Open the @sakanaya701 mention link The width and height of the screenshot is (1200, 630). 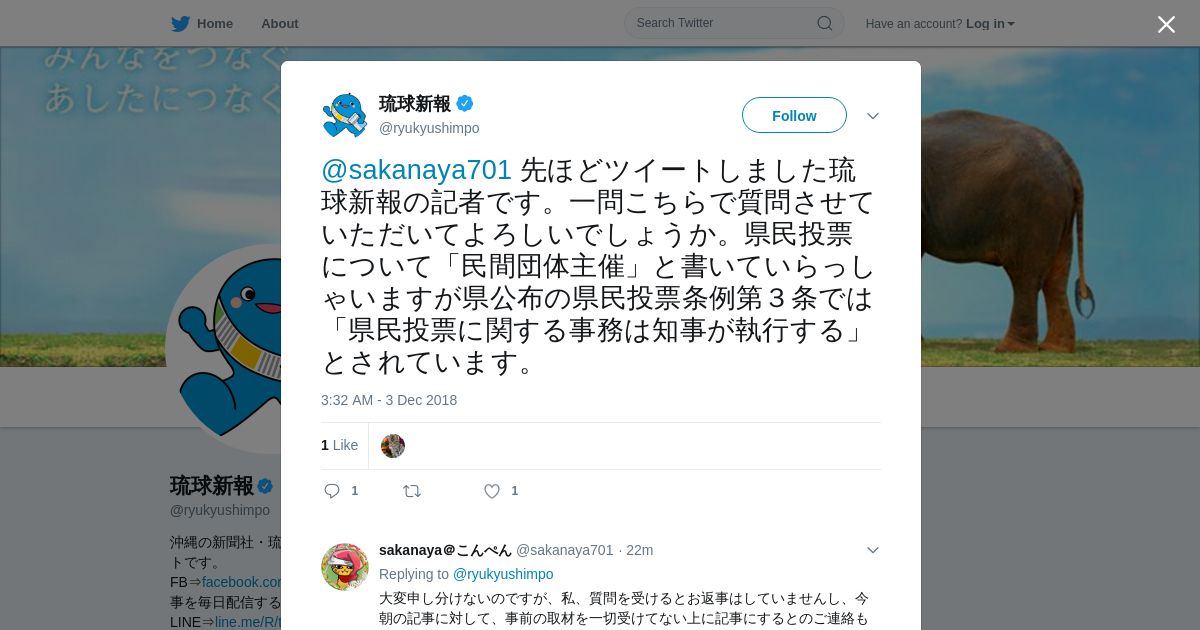(x=416, y=170)
